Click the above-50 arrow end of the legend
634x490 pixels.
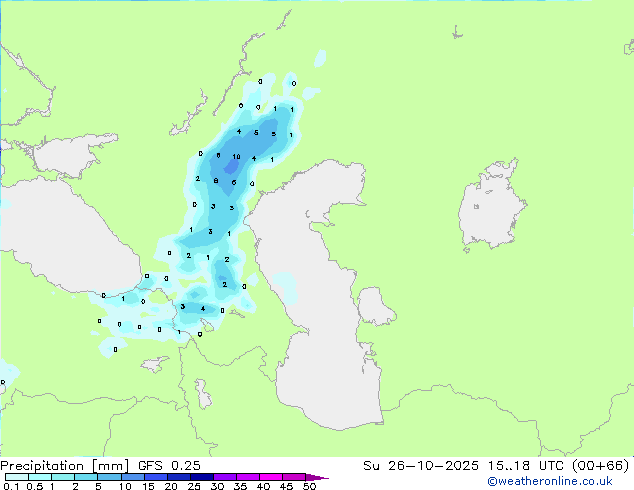point(317,477)
